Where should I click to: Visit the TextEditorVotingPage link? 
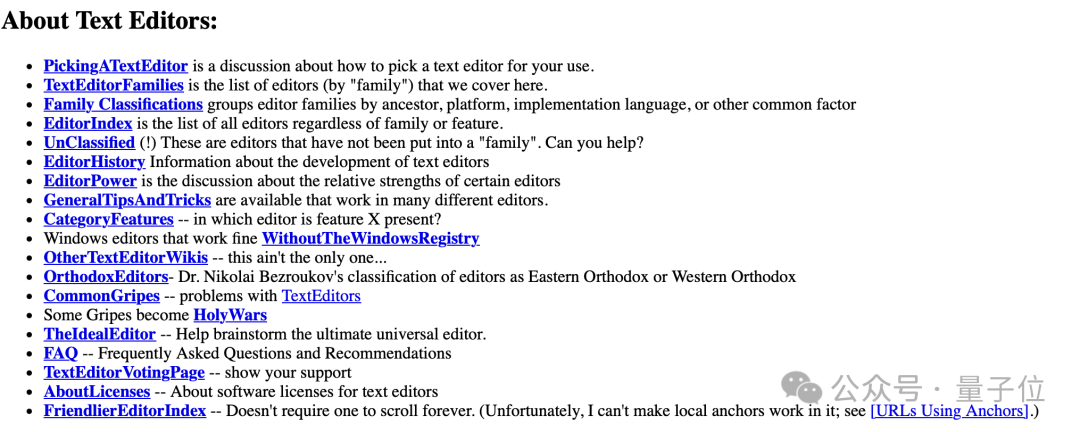125,373
